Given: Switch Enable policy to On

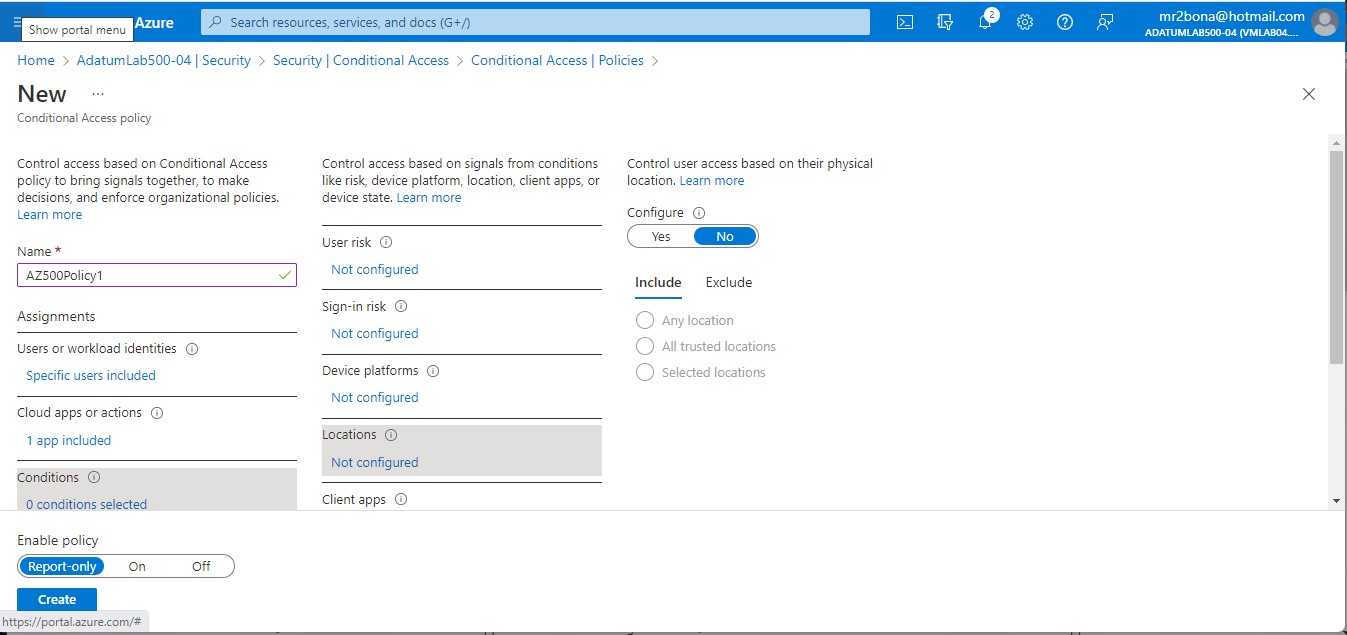Looking at the screenshot, I should [137, 566].
